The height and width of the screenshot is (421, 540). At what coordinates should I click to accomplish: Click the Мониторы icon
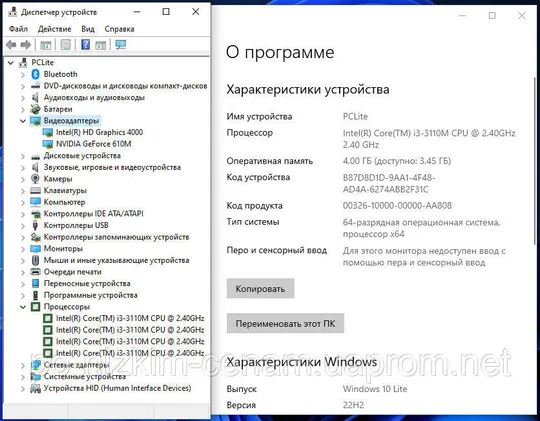35,248
